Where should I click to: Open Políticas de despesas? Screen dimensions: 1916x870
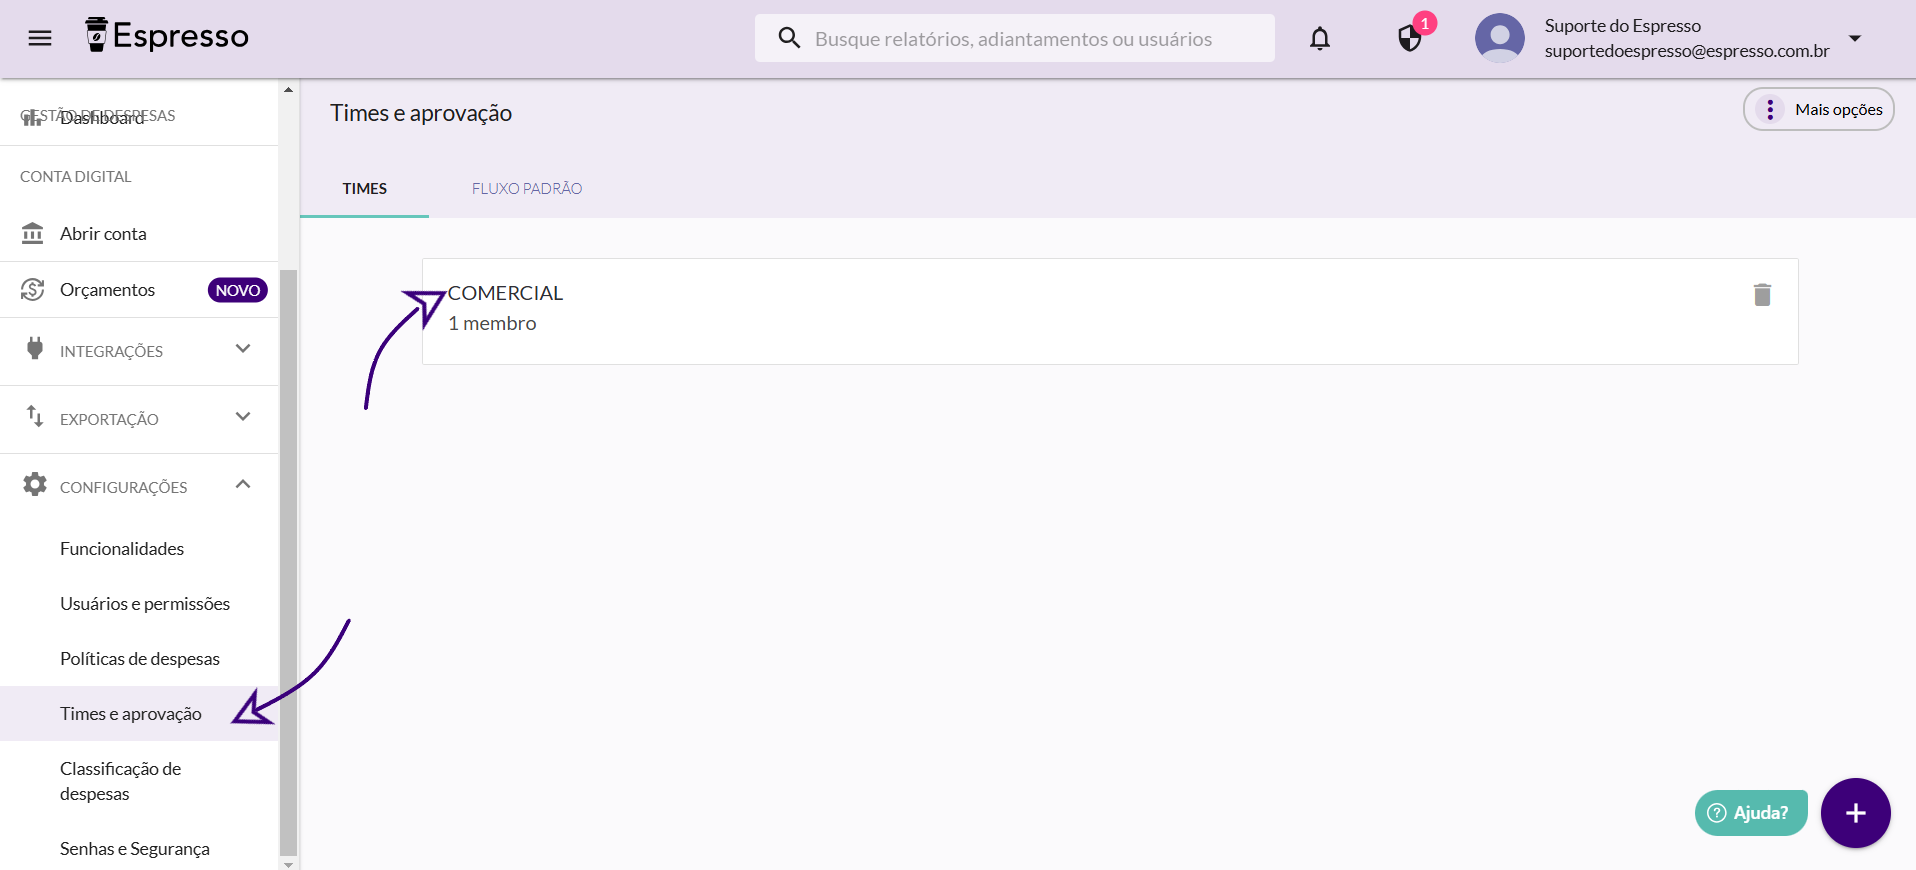pyautogui.click(x=139, y=659)
